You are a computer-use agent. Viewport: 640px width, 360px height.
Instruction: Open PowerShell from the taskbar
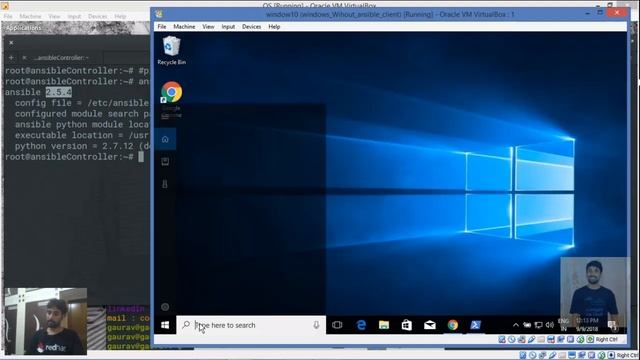click(475, 325)
